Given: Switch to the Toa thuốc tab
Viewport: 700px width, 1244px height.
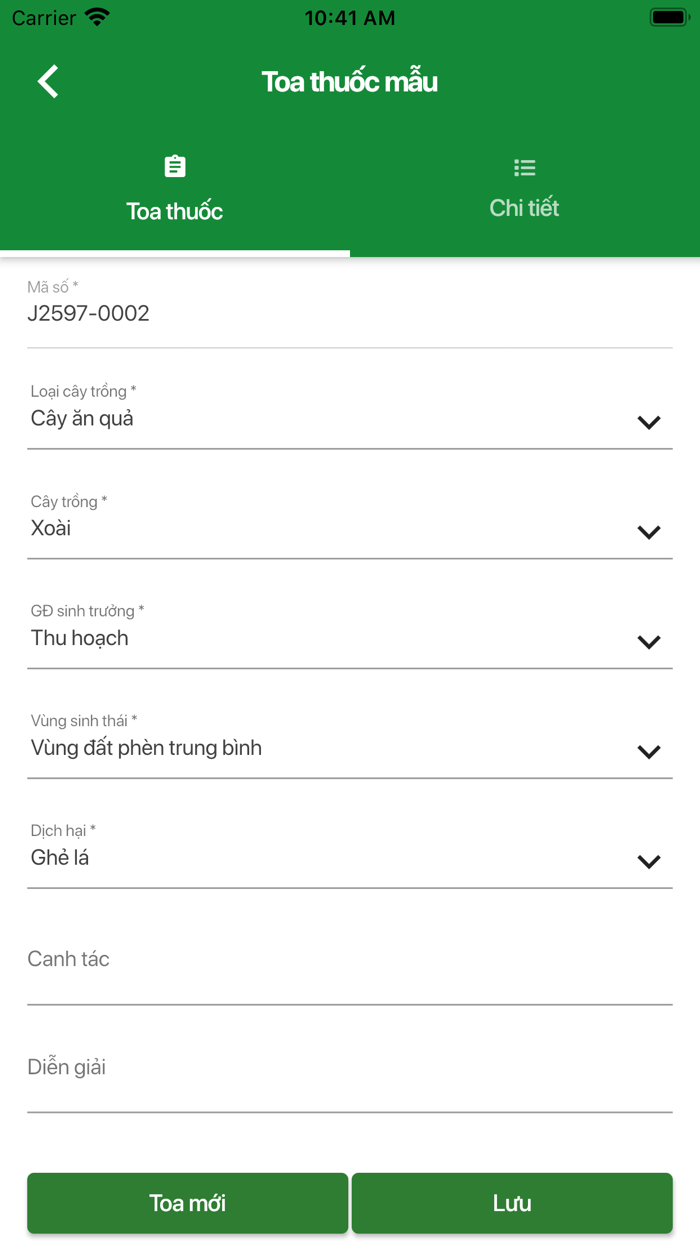Looking at the screenshot, I should tap(175, 211).
